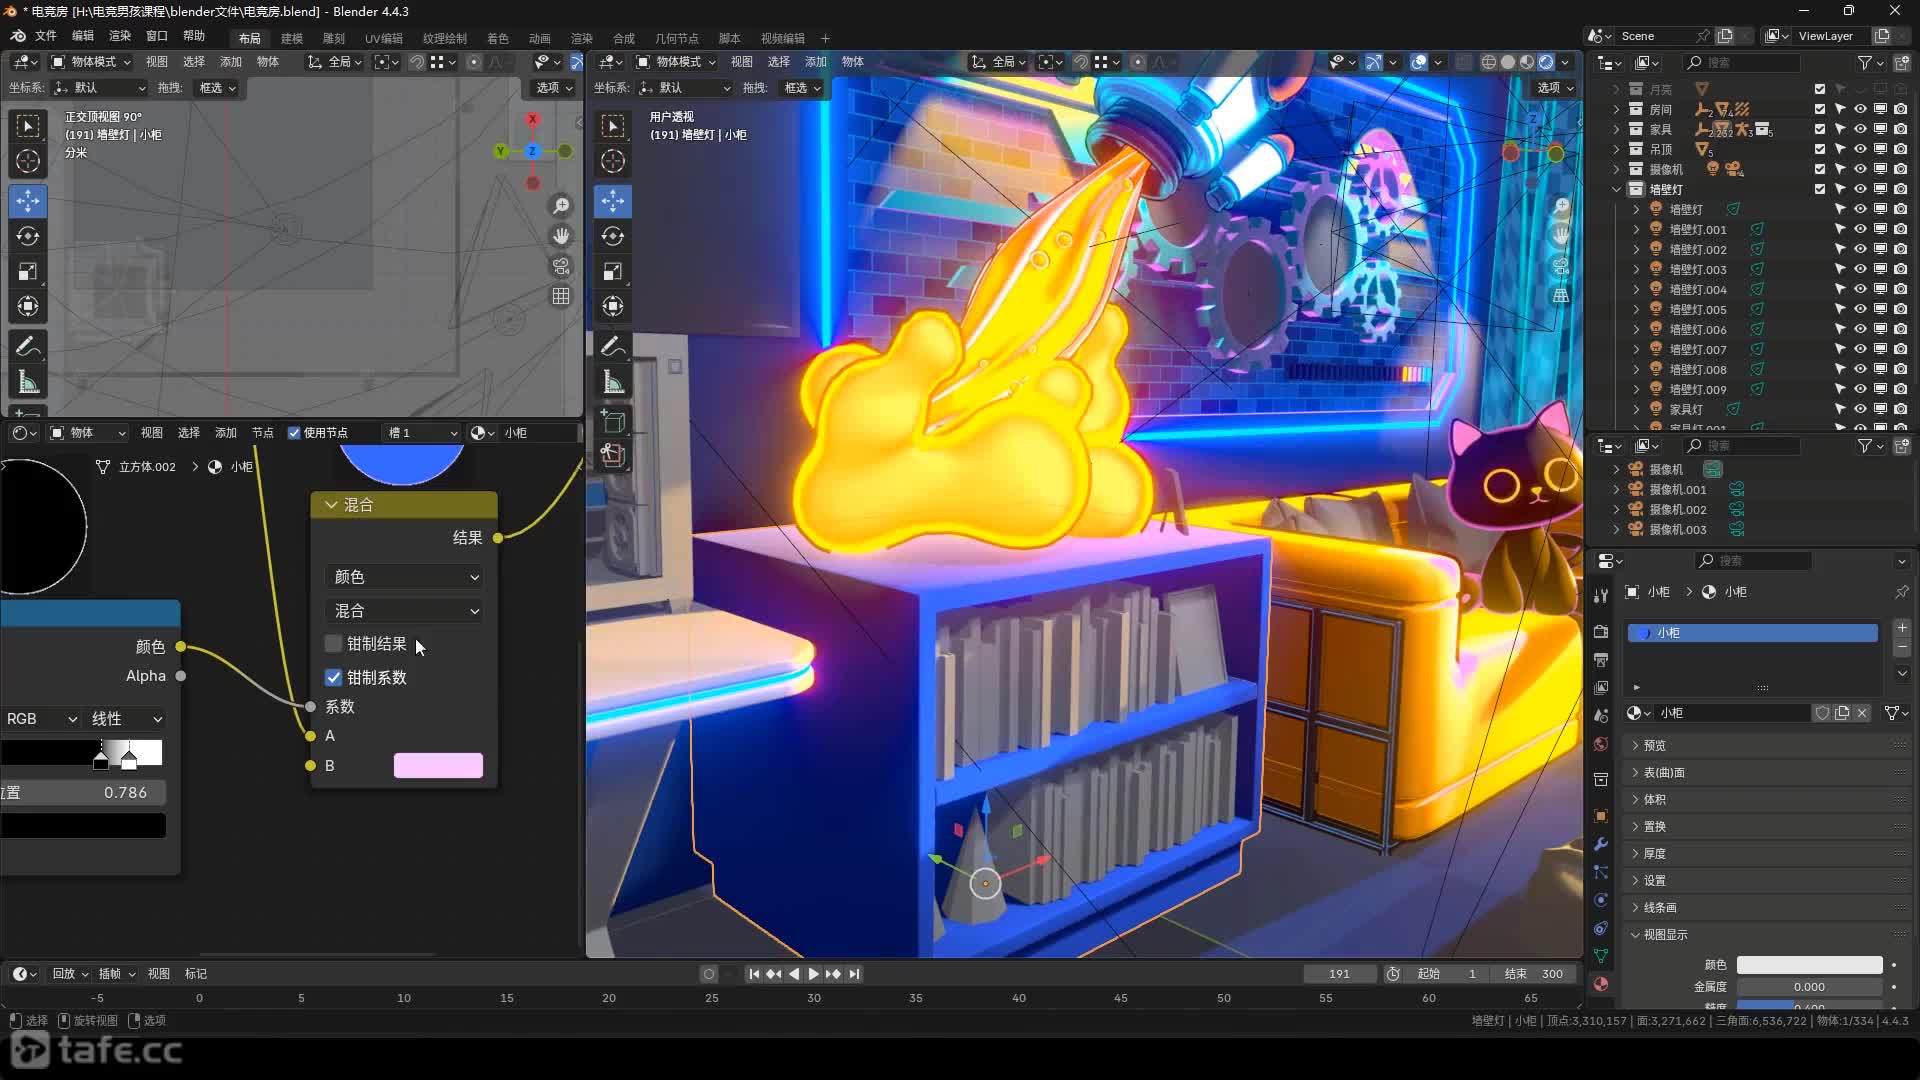Click the 选项 button in right viewport

click(x=1553, y=88)
